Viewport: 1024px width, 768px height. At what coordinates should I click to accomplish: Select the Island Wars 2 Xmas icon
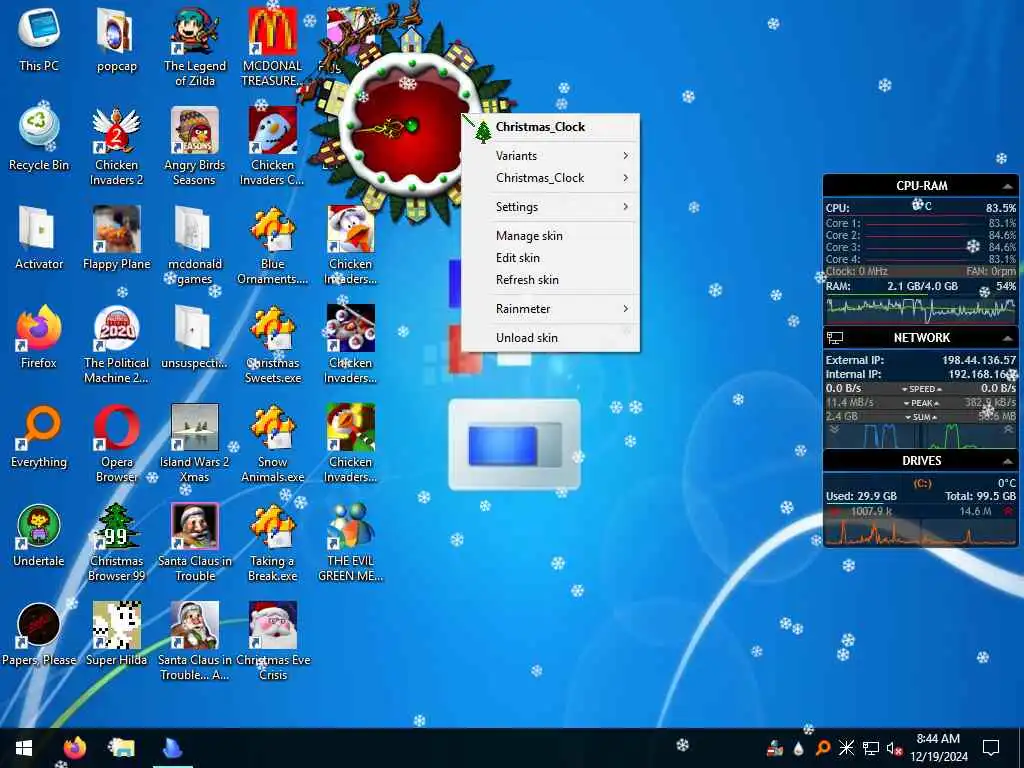click(195, 443)
